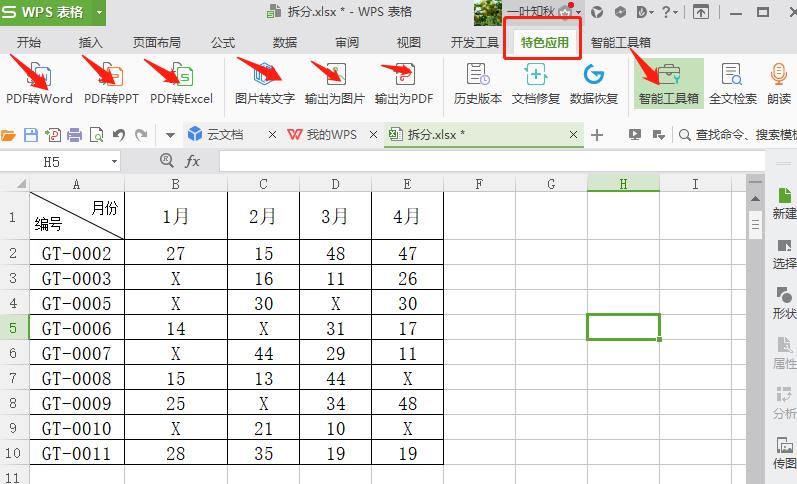
Task: Select cell with 1月 header
Action: pos(176,216)
